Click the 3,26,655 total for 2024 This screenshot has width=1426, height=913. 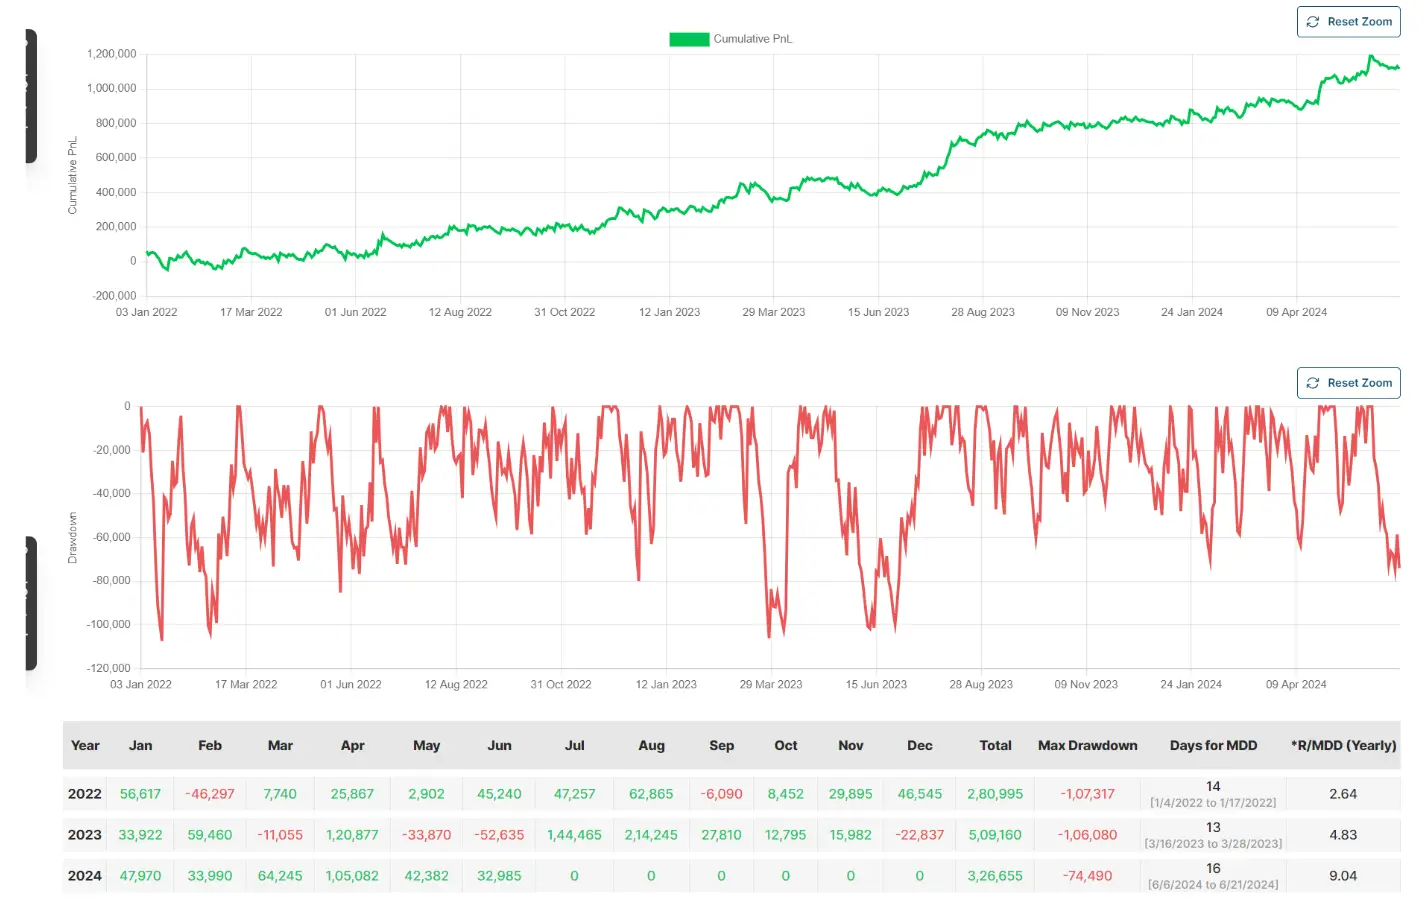(995, 876)
